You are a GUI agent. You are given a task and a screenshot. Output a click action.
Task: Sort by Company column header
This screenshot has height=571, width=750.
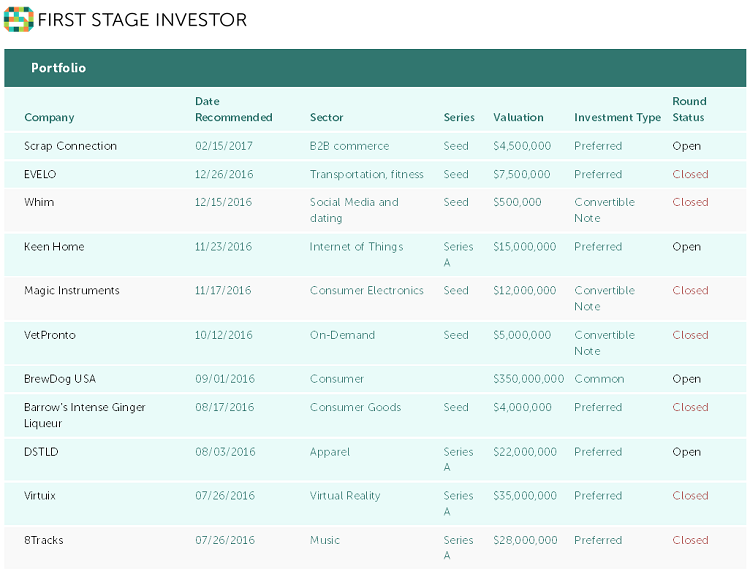[x=49, y=118]
